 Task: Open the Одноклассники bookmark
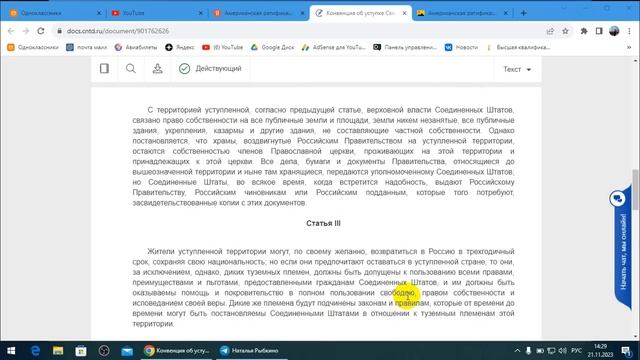point(33,47)
